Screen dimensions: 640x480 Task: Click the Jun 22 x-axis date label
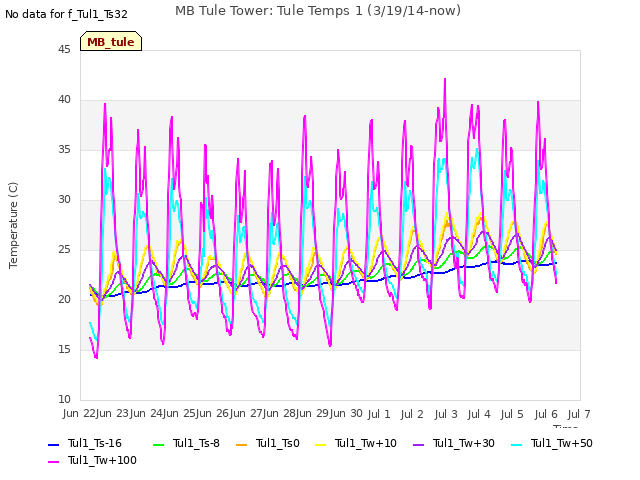79,414
